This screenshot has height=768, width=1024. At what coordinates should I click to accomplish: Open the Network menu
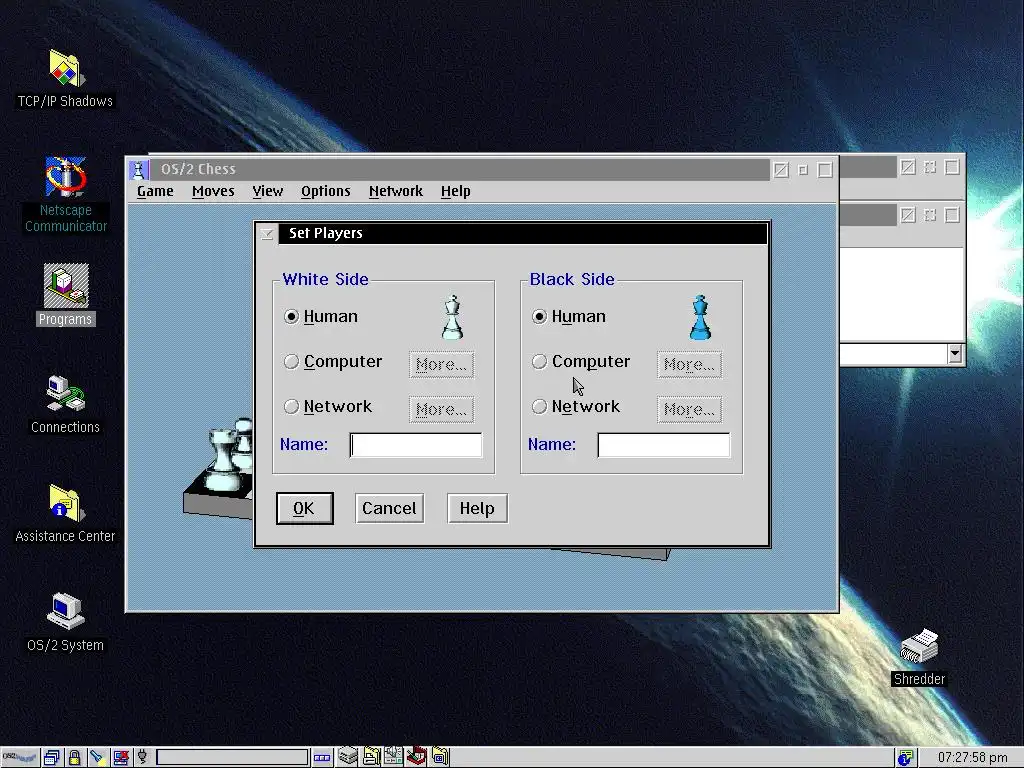point(396,191)
